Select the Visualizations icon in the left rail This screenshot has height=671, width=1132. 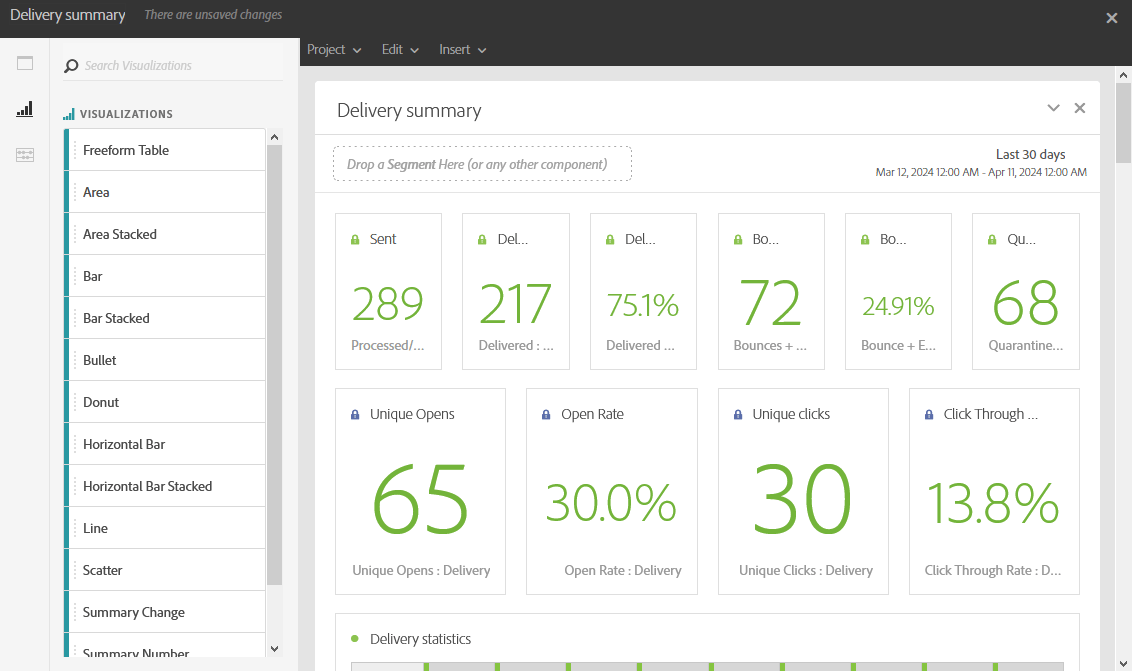coord(24,109)
